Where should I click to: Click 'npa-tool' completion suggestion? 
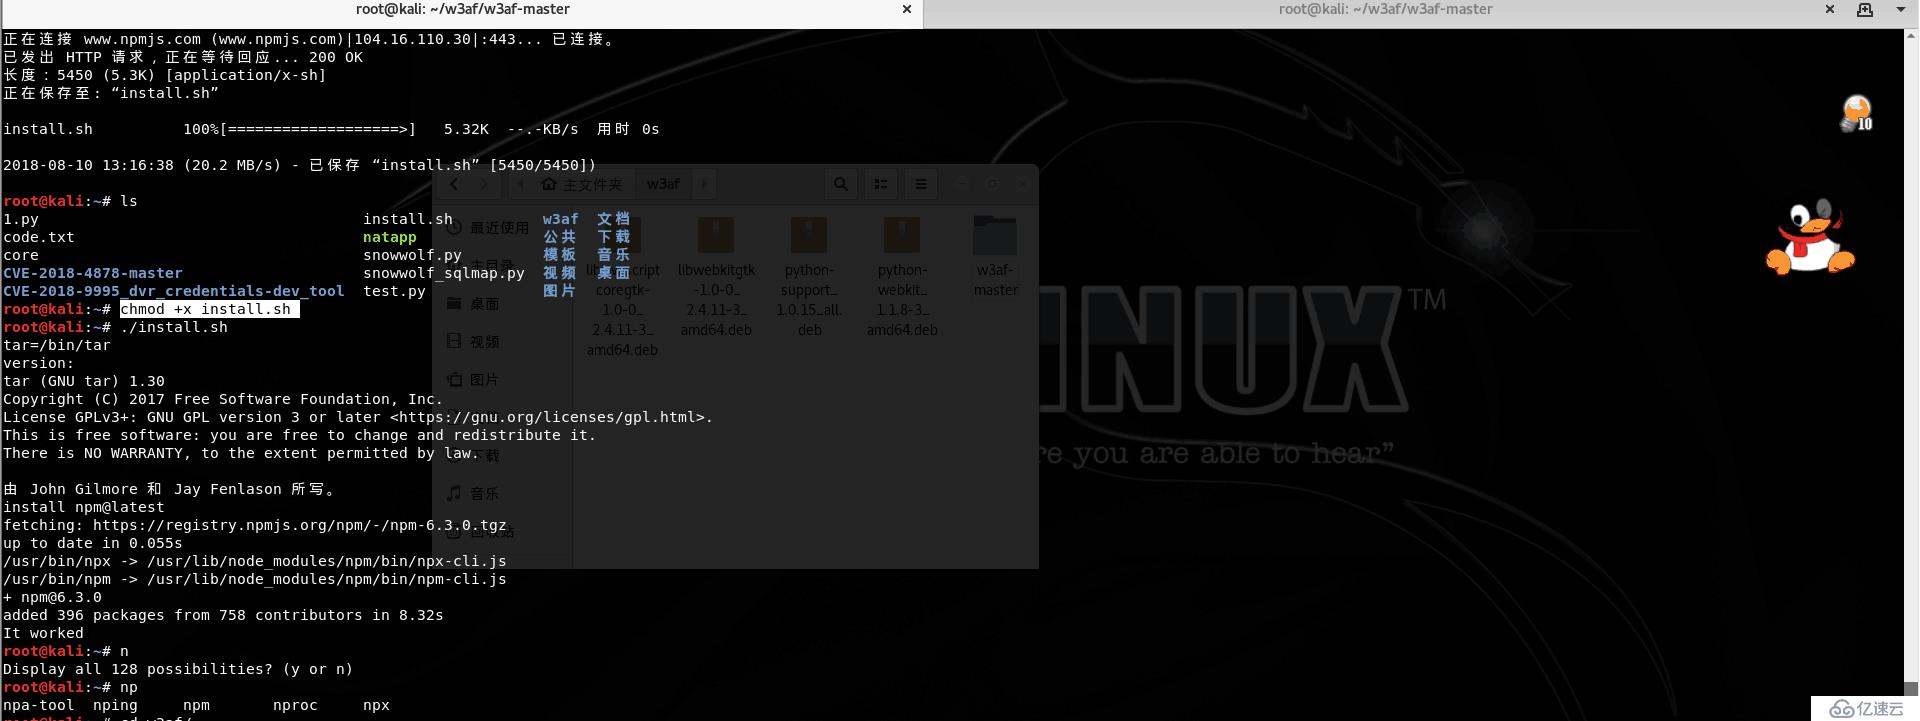point(39,705)
